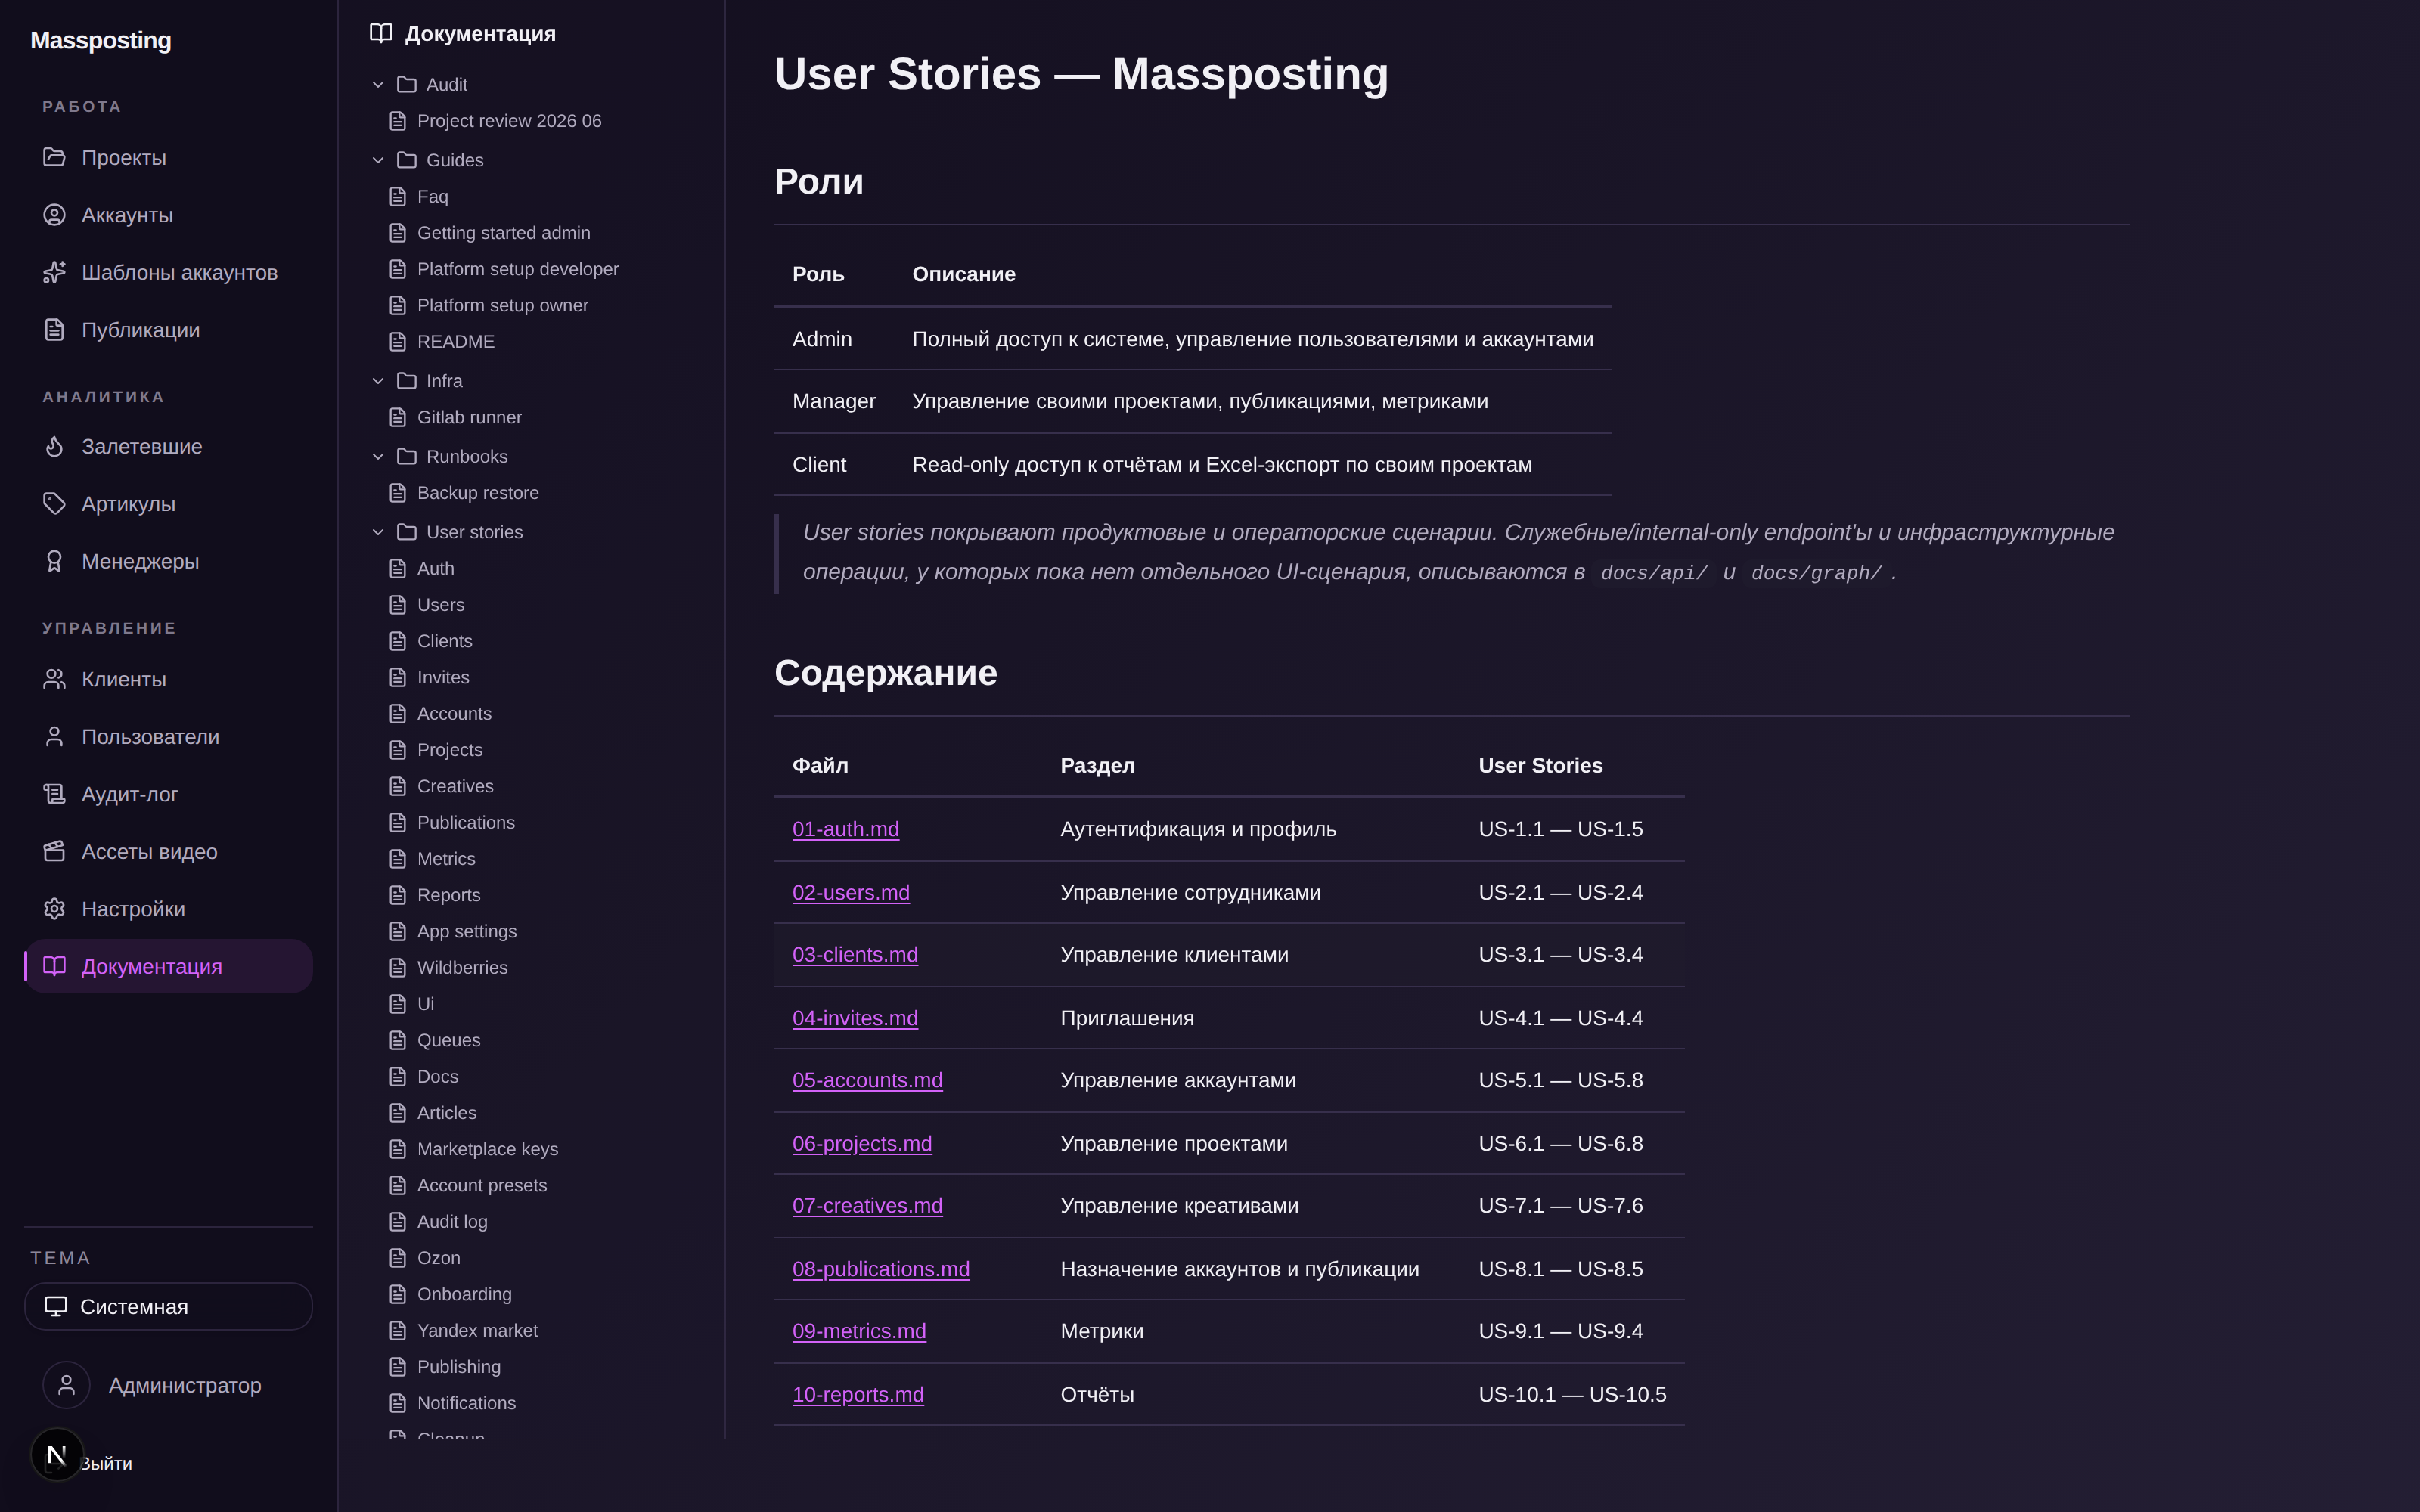Click the Администратор avatar icon
This screenshot has width=2420, height=1512.
(66, 1385)
